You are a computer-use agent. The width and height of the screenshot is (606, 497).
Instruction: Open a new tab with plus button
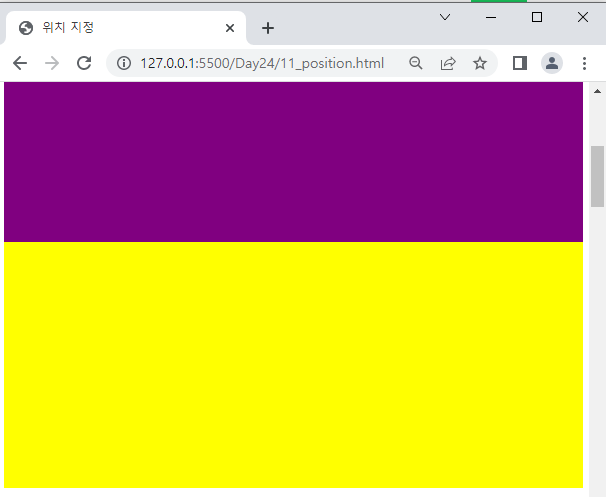click(268, 28)
